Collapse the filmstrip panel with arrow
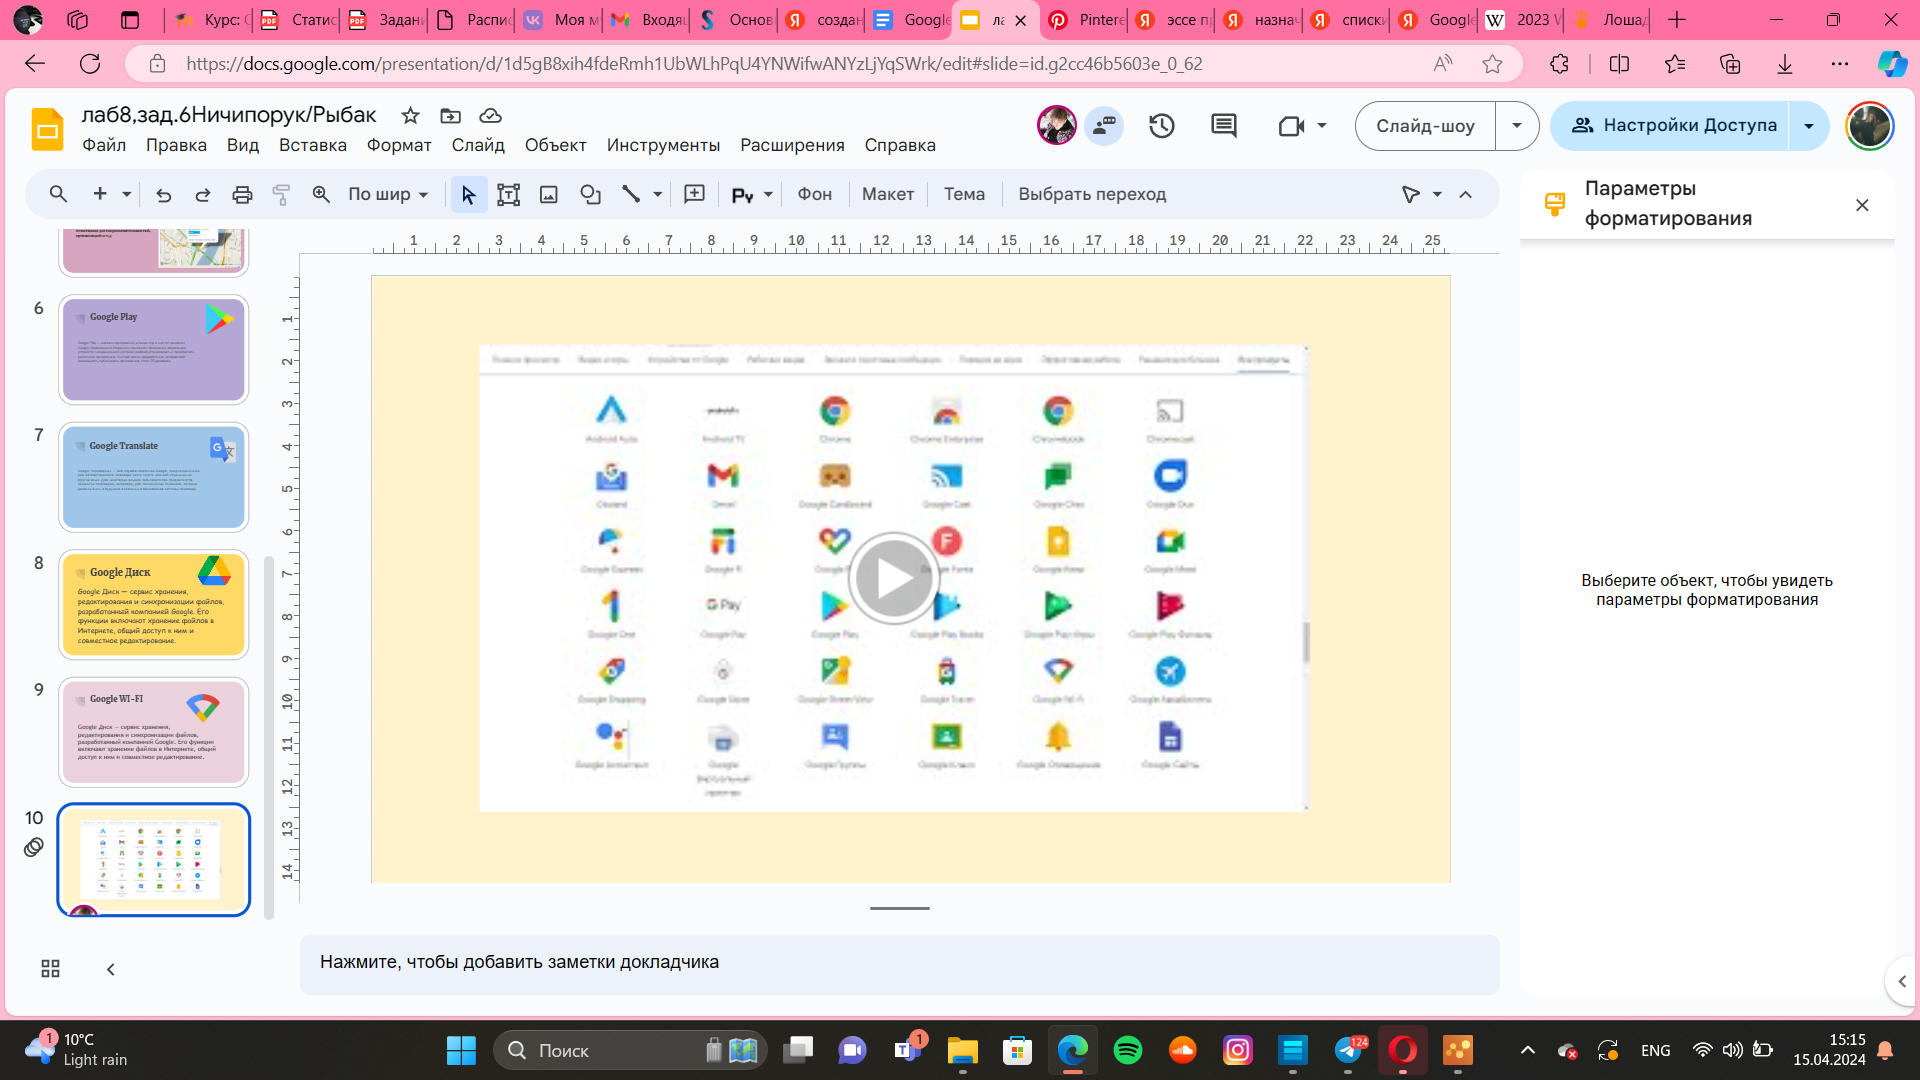 (x=111, y=969)
